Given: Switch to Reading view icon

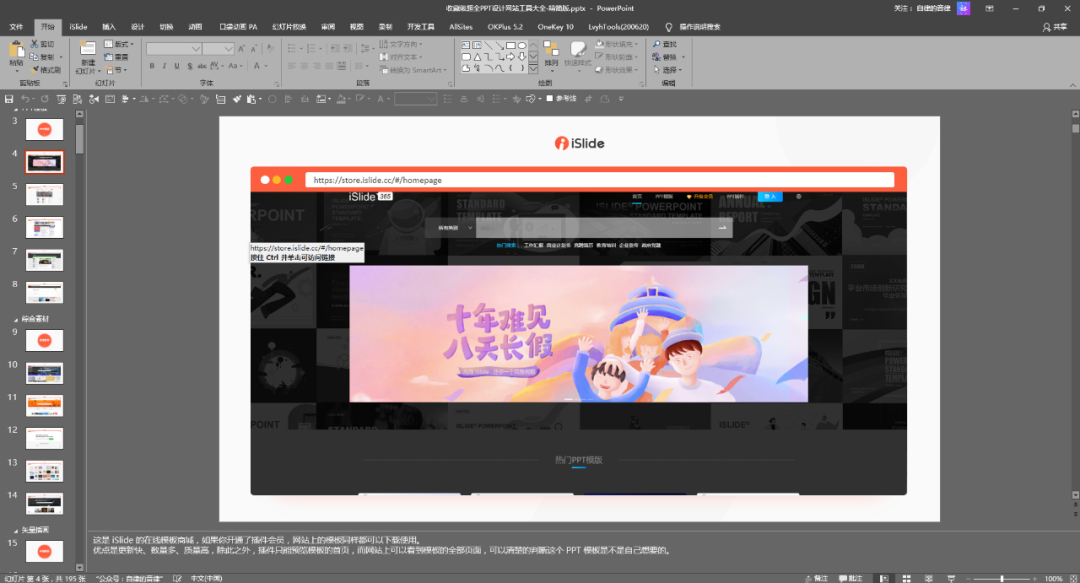Looking at the screenshot, I should [928, 578].
